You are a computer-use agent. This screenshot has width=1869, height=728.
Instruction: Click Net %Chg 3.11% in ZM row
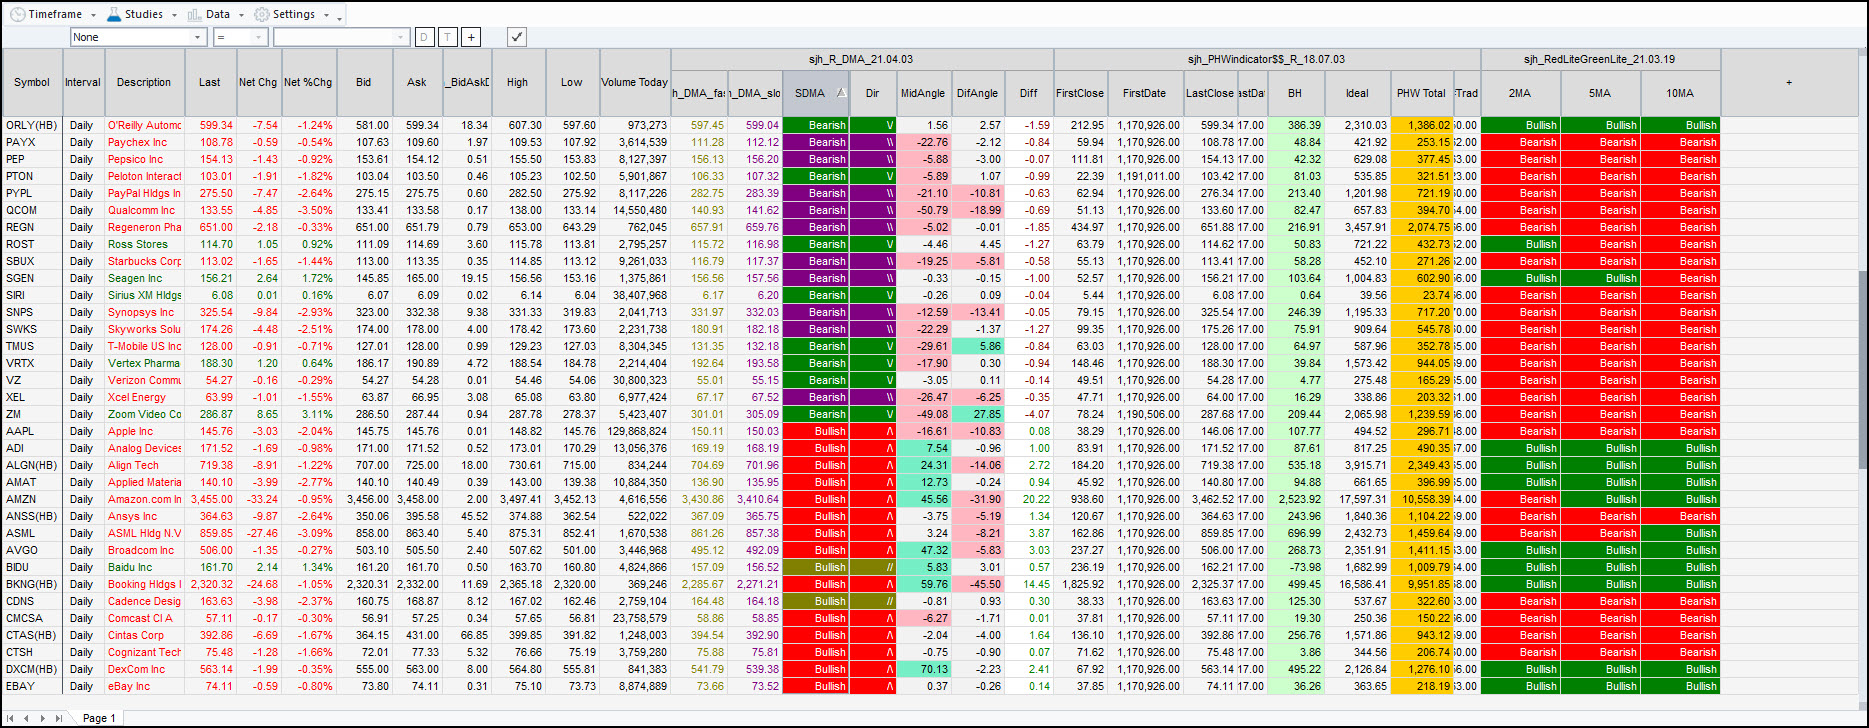pyautogui.click(x=308, y=414)
